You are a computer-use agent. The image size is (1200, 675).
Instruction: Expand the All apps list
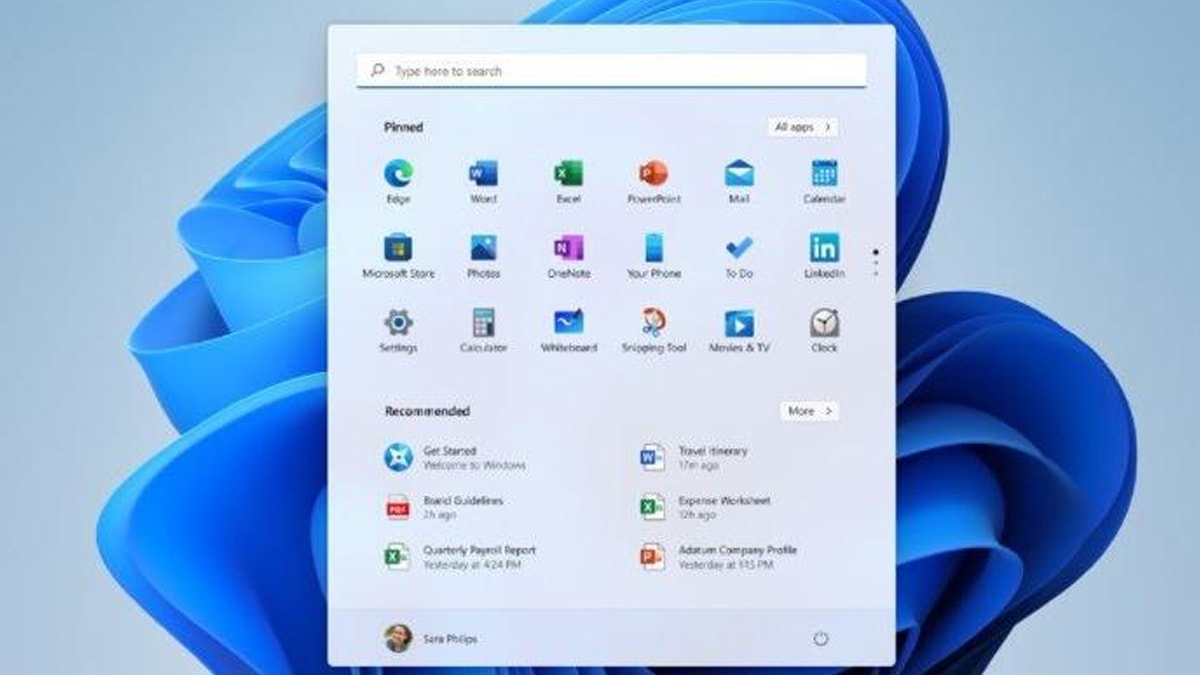point(803,127)
